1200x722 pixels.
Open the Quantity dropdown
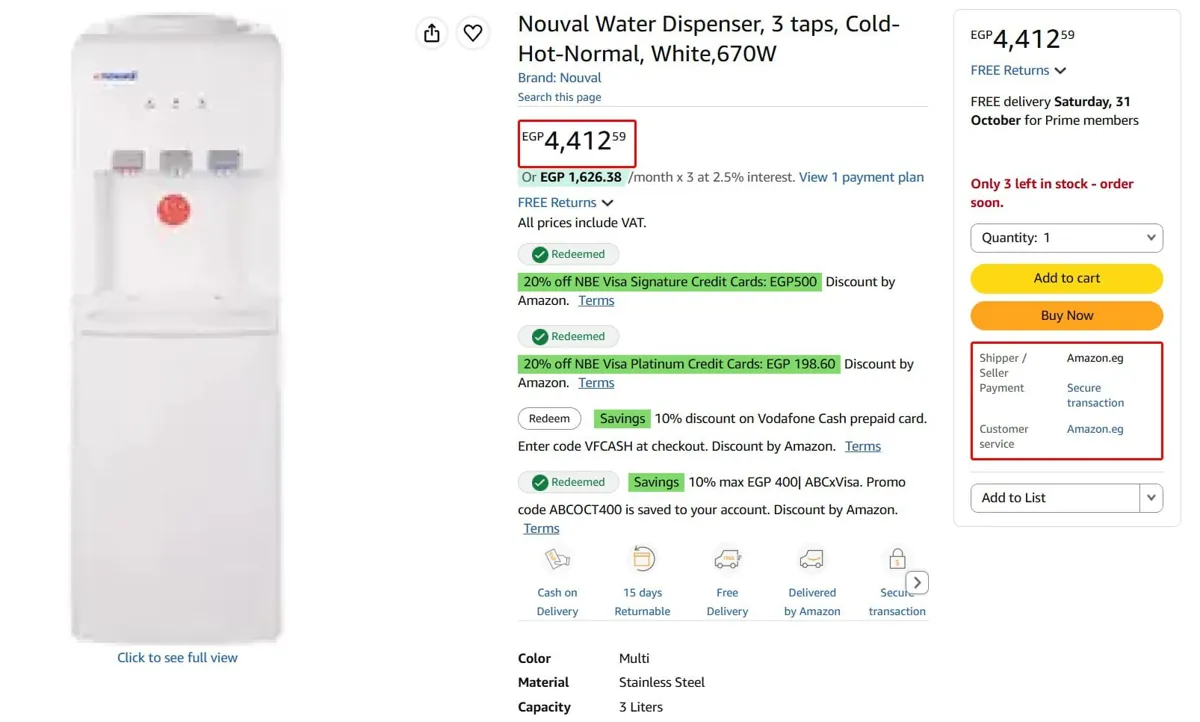point(1067,238)
